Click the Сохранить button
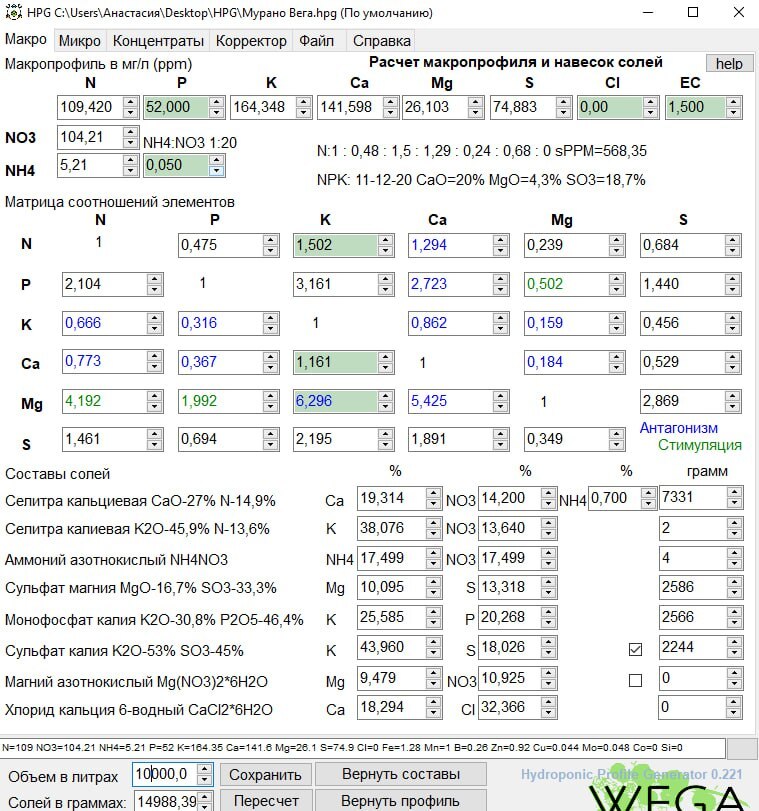The image size is (759, 811). (x=265, y=774)
